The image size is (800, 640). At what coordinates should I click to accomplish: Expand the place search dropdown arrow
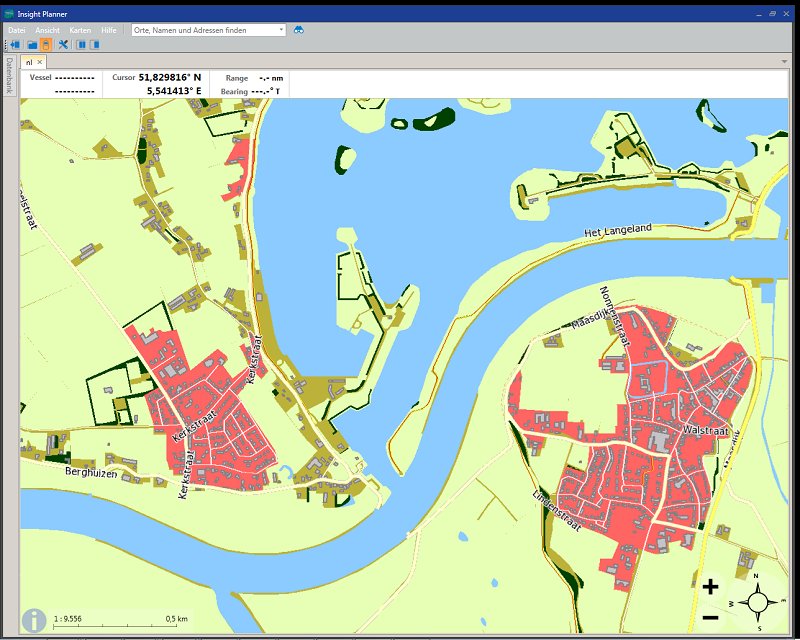click(x=282, y=30)
